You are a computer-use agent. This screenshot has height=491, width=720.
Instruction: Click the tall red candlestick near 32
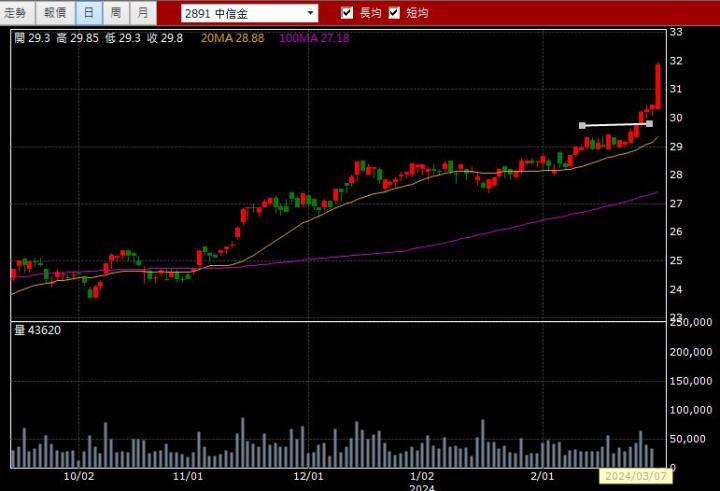[x=658, y=86]
